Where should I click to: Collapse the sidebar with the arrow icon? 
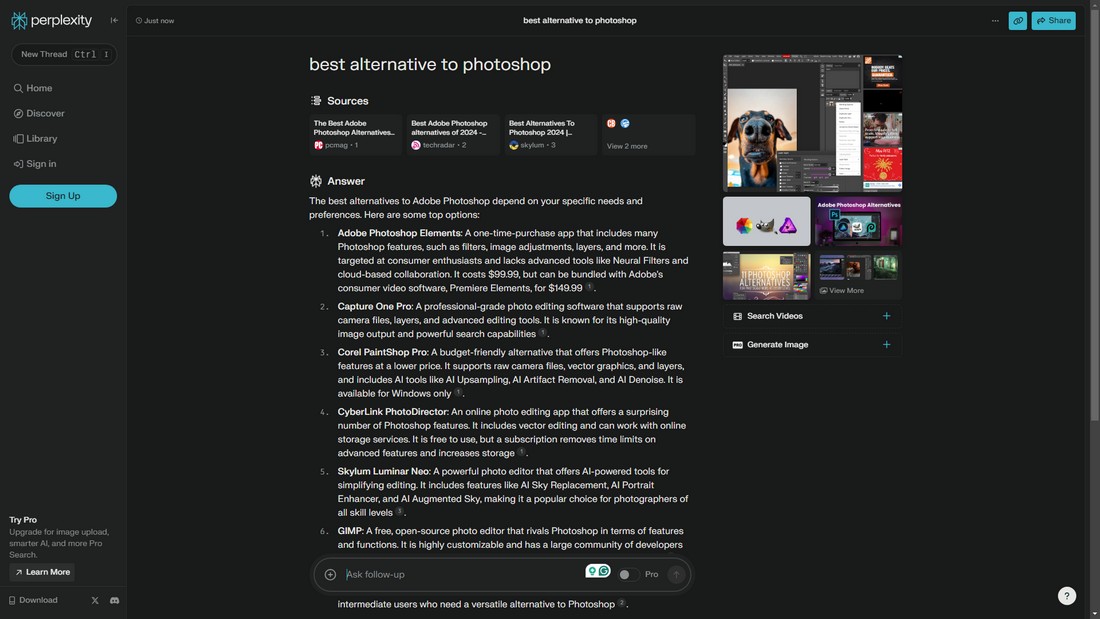tap(114, 20)
